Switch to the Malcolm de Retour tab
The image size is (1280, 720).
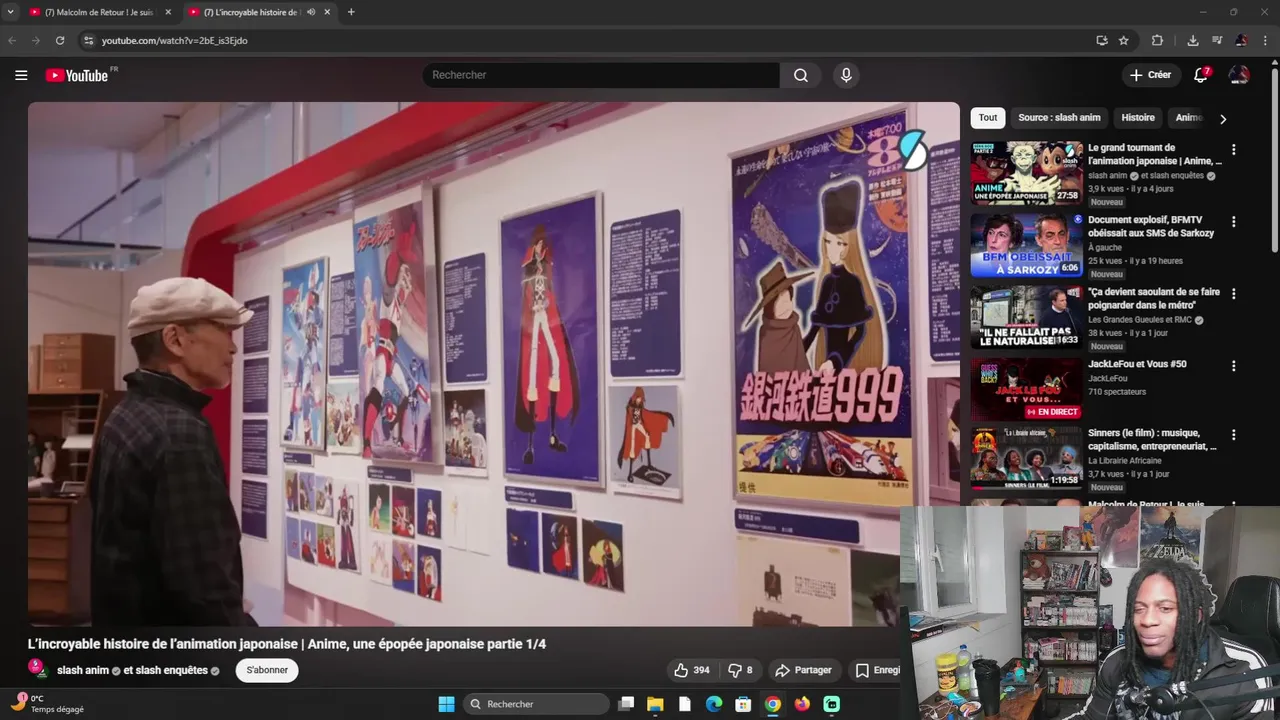100,12
